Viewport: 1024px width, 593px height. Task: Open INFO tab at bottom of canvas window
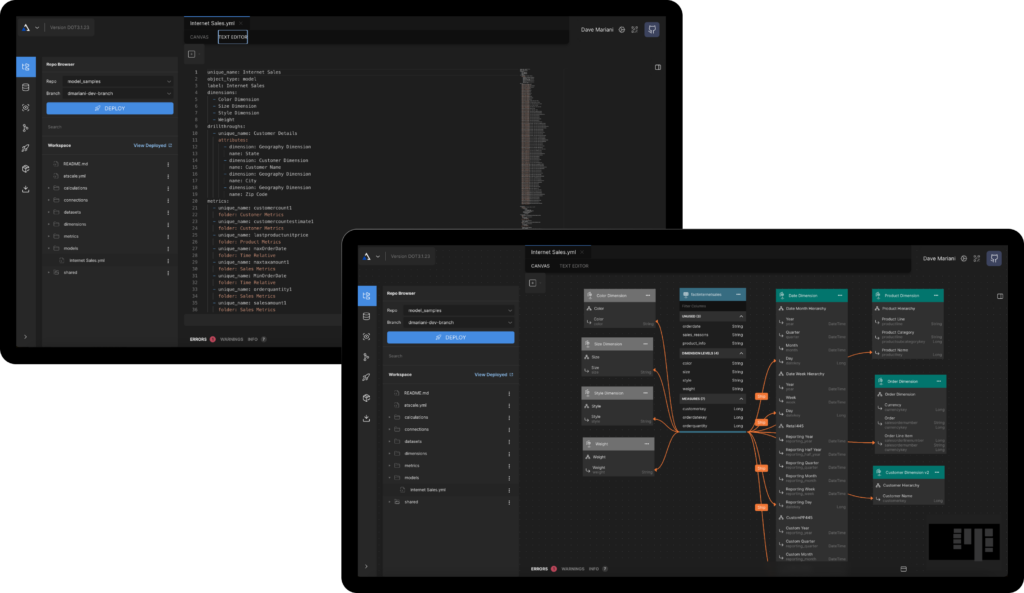click(x=594, y=569)
